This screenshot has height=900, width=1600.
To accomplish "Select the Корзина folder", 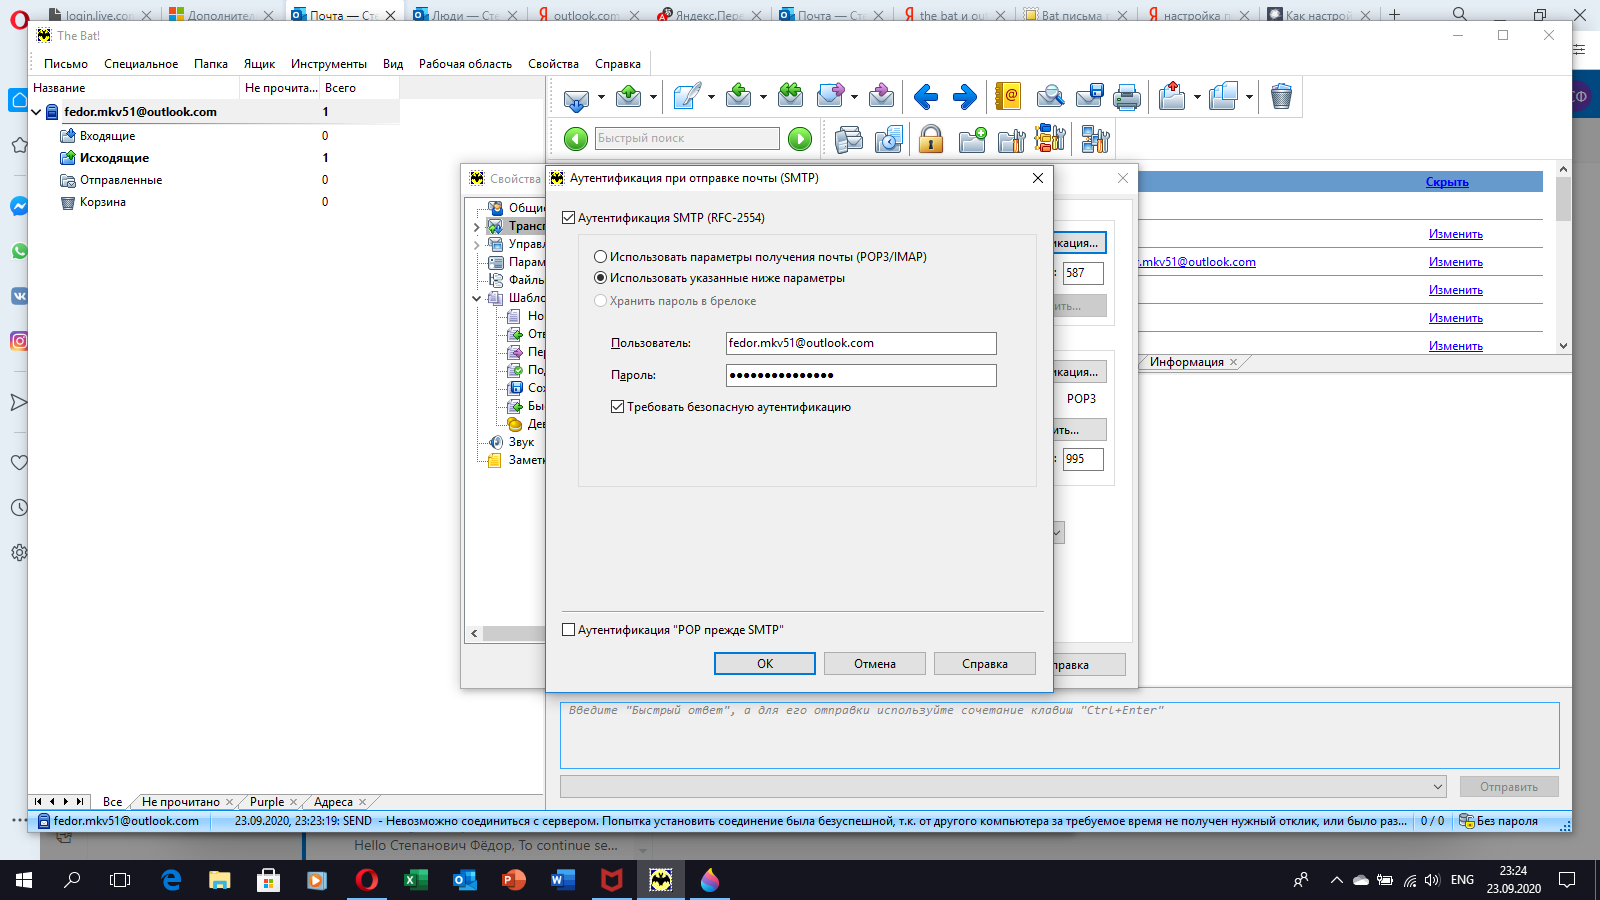I will point(103,202).
